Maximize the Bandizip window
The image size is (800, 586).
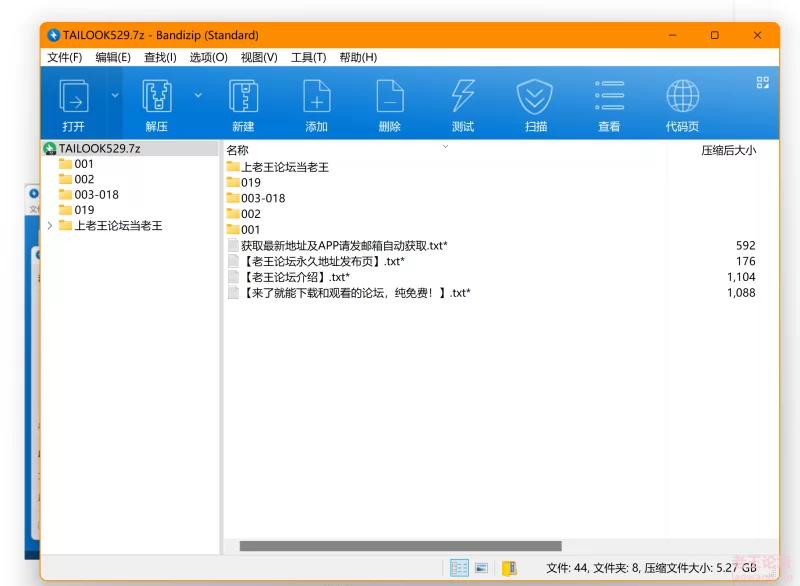[x=715, y=35]
